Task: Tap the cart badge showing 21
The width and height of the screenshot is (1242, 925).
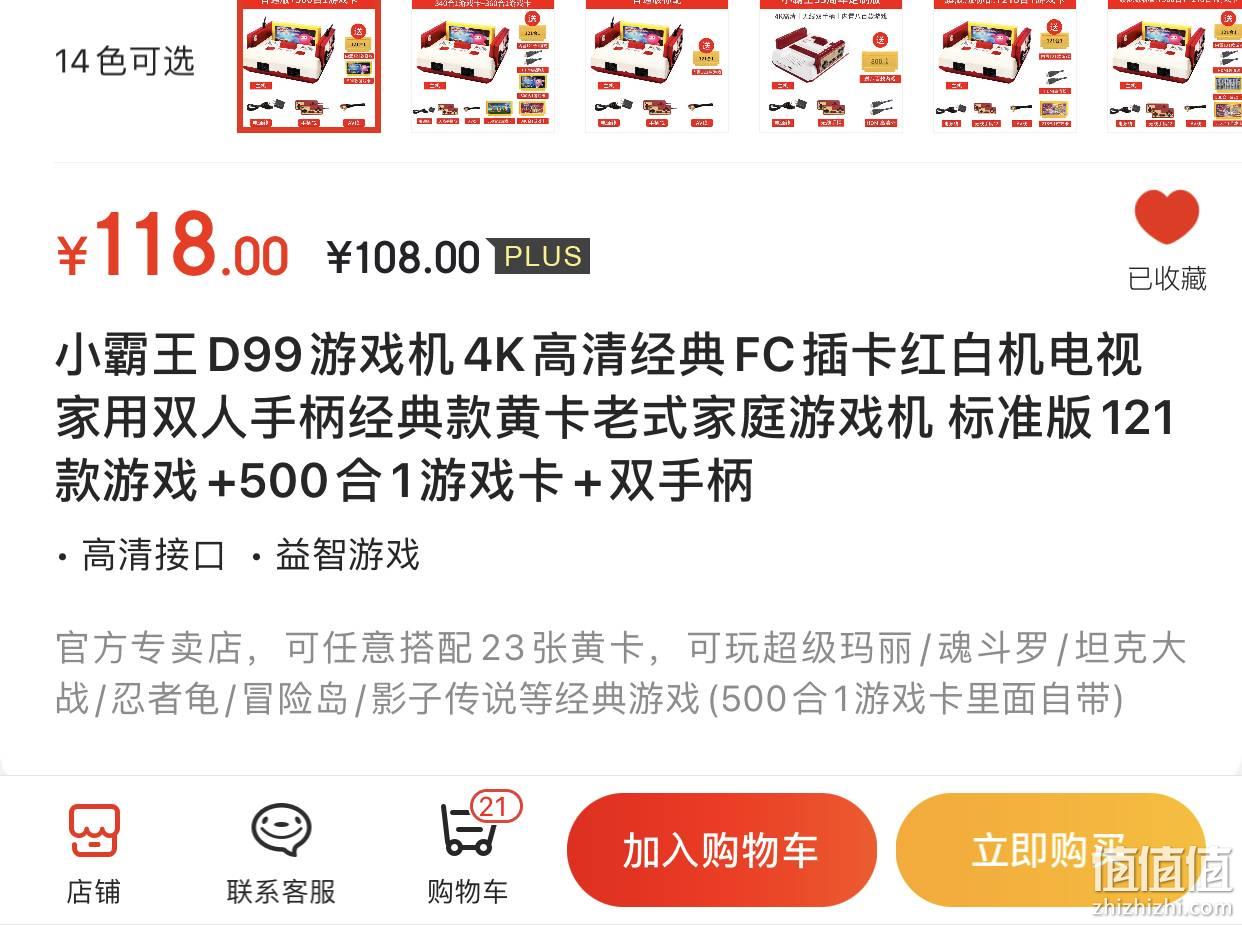Action: [493, 807]
